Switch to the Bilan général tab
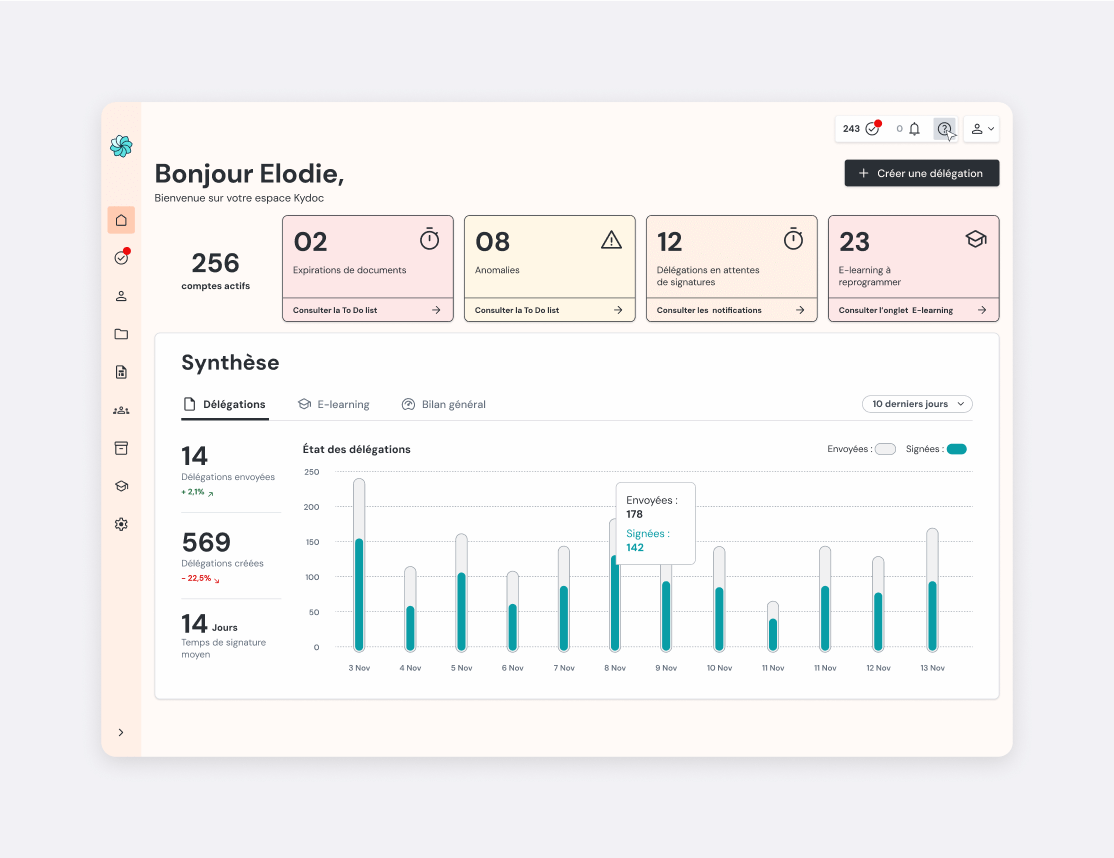 [443, 404]
